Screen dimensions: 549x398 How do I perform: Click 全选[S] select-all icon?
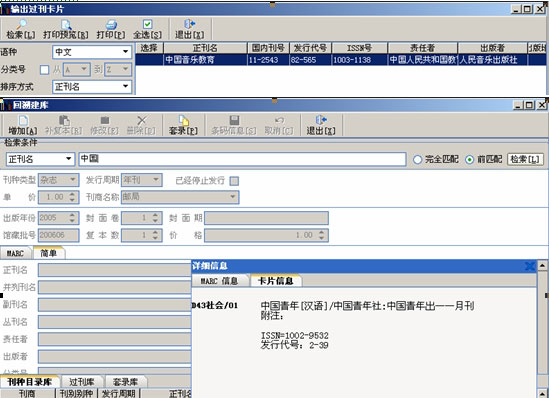147,29
